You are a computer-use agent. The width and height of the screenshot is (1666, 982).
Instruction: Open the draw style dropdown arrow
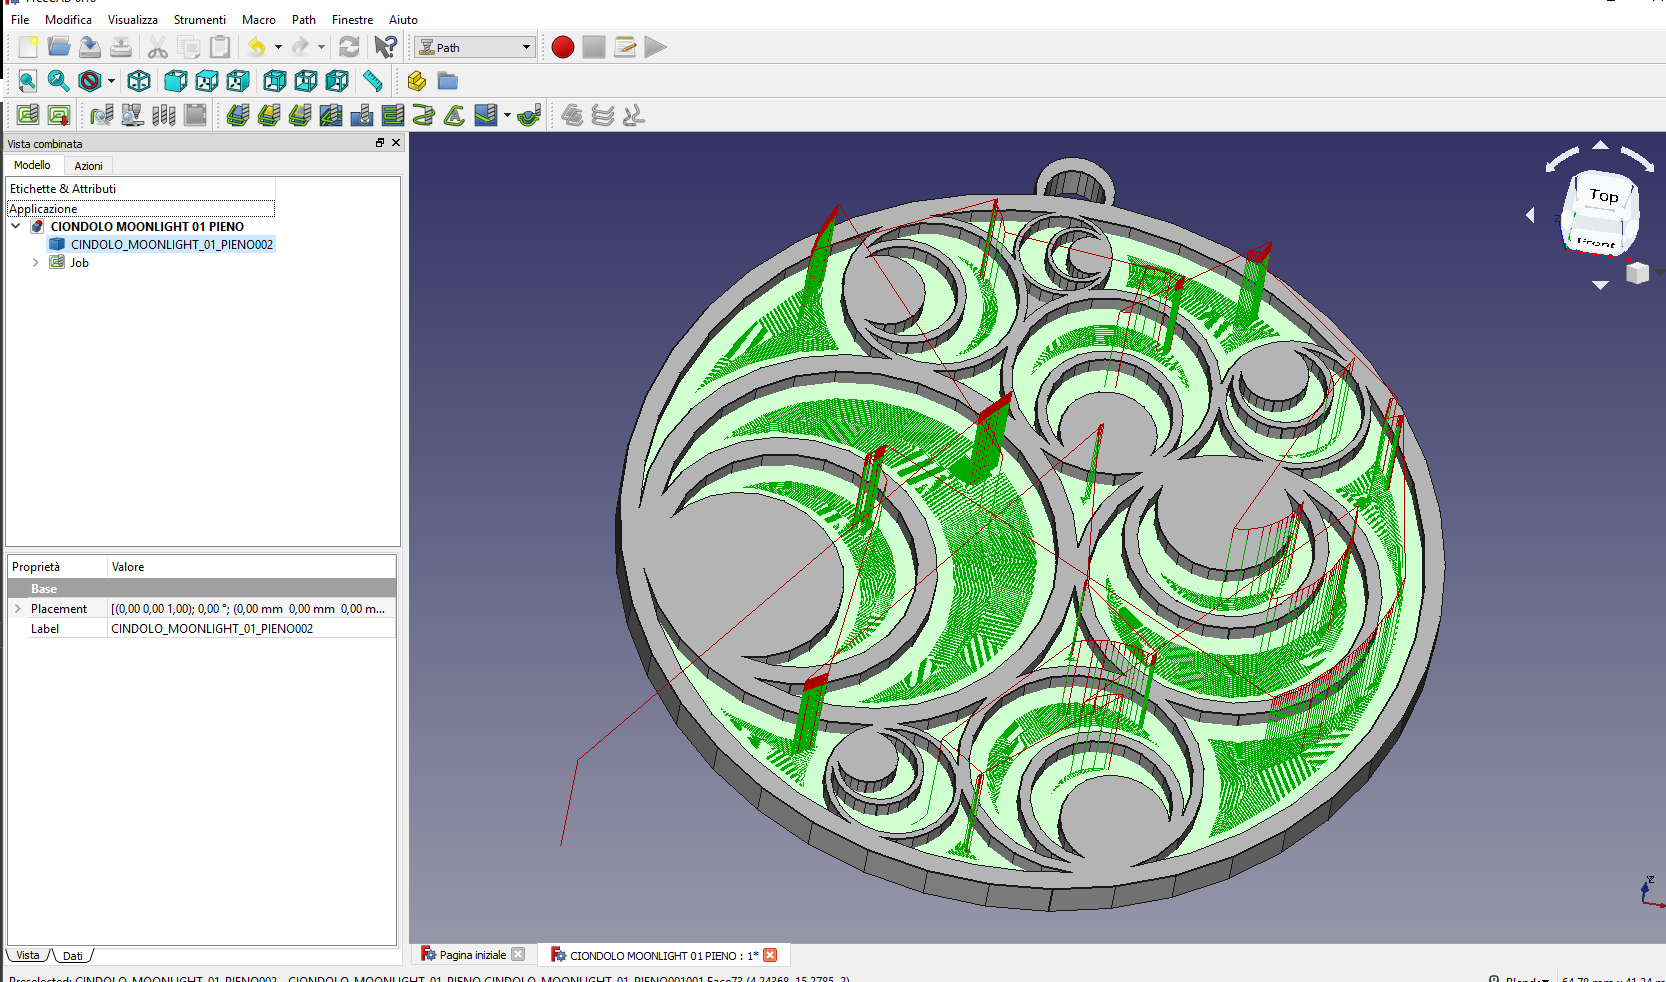click(111, 81)
